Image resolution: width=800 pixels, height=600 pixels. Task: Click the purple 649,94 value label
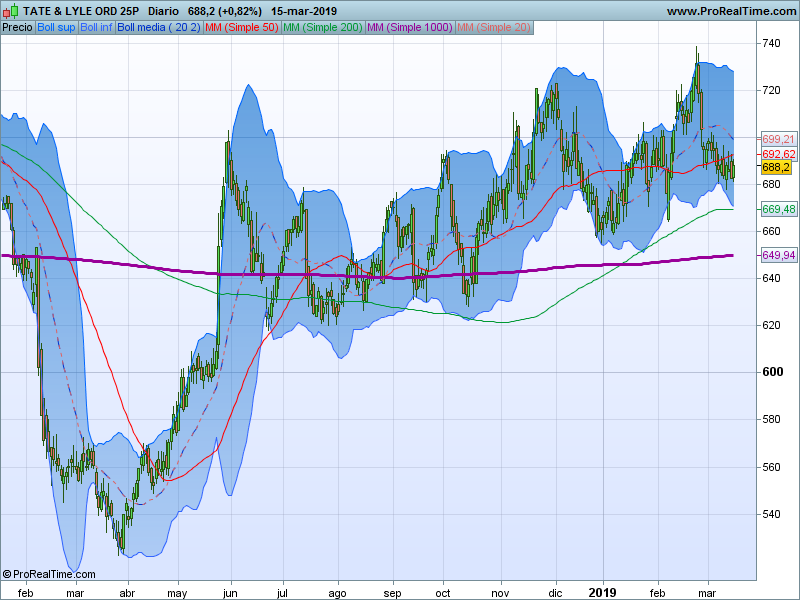779,255
